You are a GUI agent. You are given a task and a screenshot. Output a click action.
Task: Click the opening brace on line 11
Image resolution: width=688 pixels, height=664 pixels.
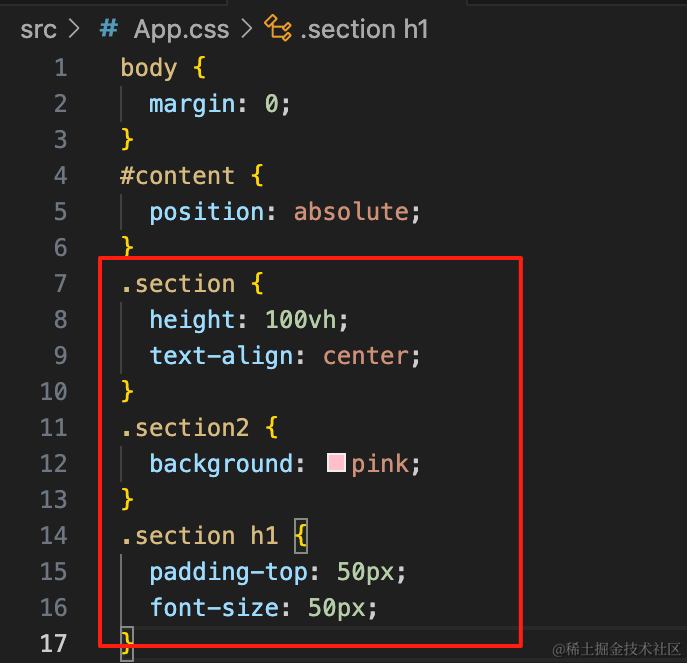click(272, 427)
